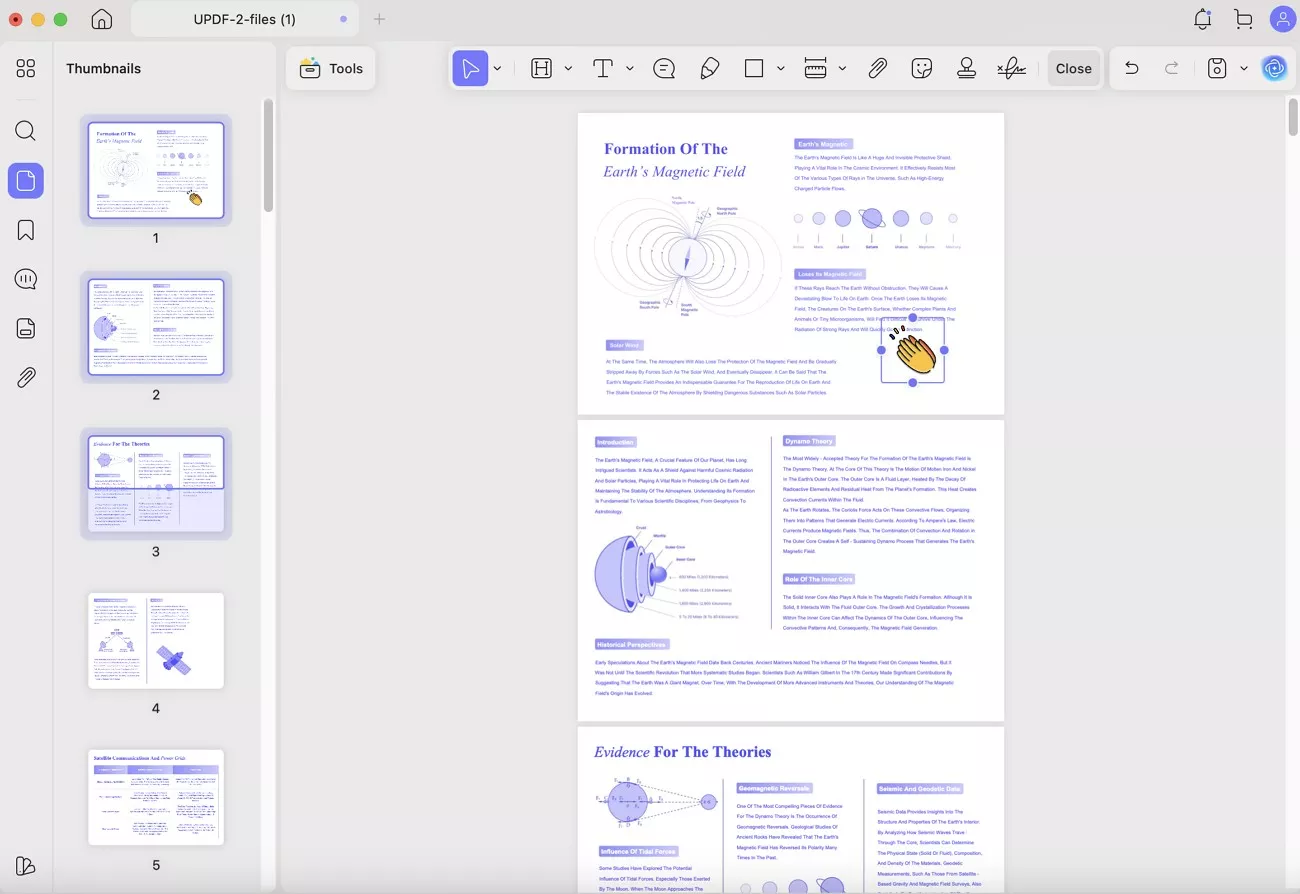Add a new tab with plus button
1300x894 pixels.
(379, 19)
